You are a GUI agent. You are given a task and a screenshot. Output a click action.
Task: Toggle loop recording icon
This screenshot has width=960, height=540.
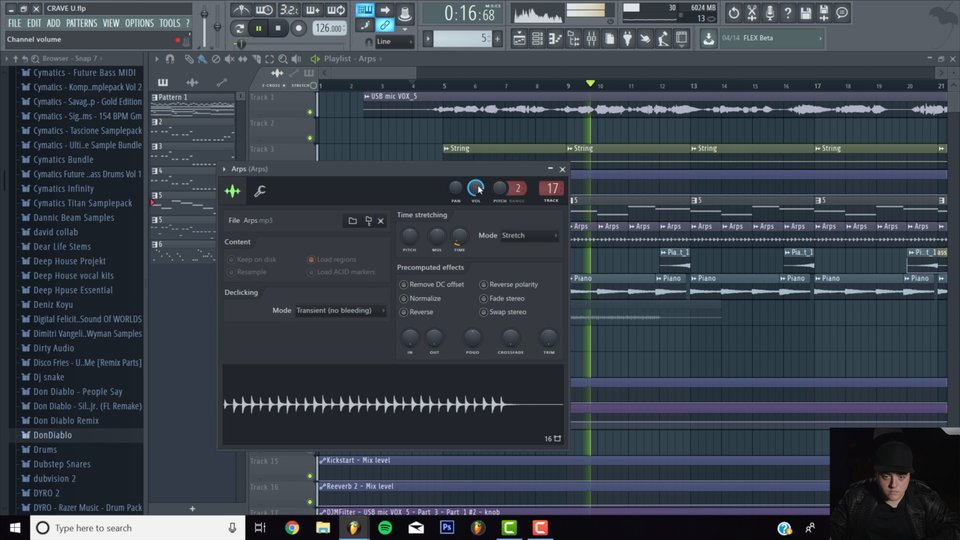point(336,10)
